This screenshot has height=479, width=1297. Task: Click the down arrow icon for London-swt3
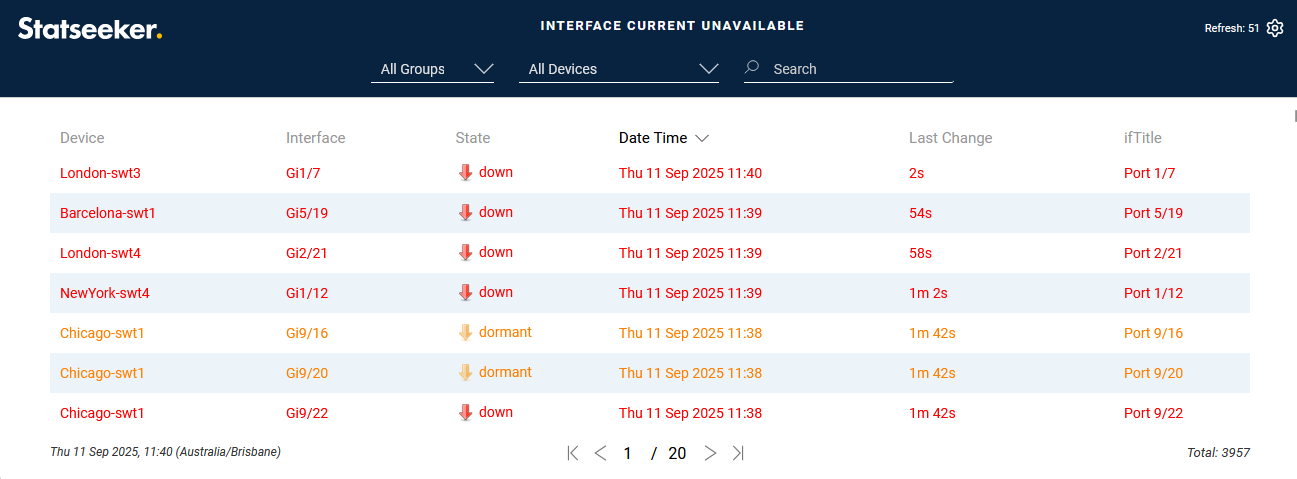pos(465,173)
